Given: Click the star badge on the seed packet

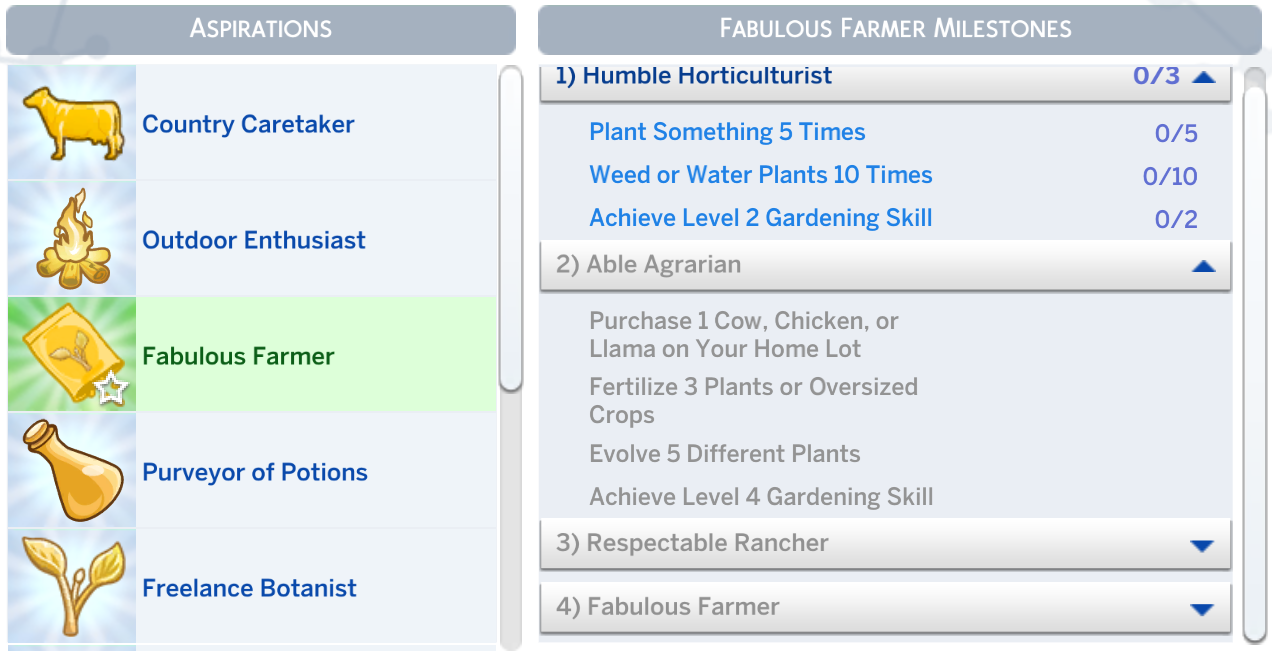Looking at the screenshot, I should (x=111, y=388).
